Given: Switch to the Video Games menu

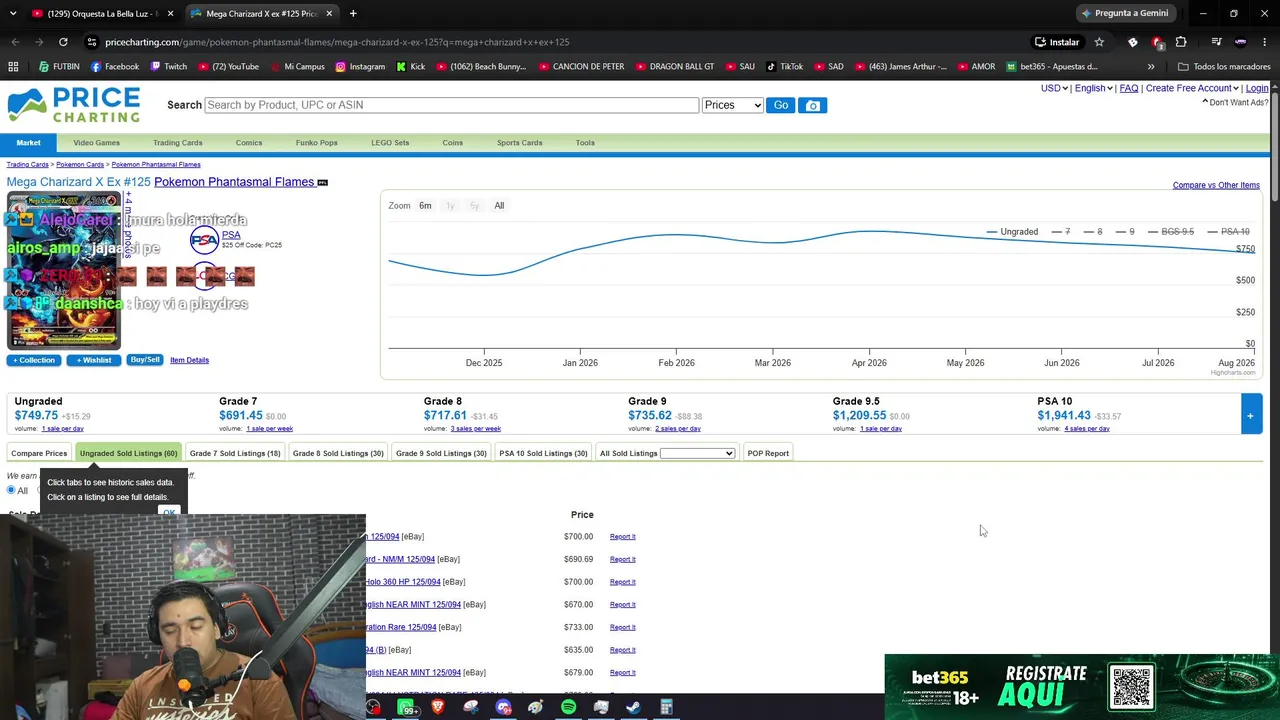Looking at the screenshot, I should [96, 143].
